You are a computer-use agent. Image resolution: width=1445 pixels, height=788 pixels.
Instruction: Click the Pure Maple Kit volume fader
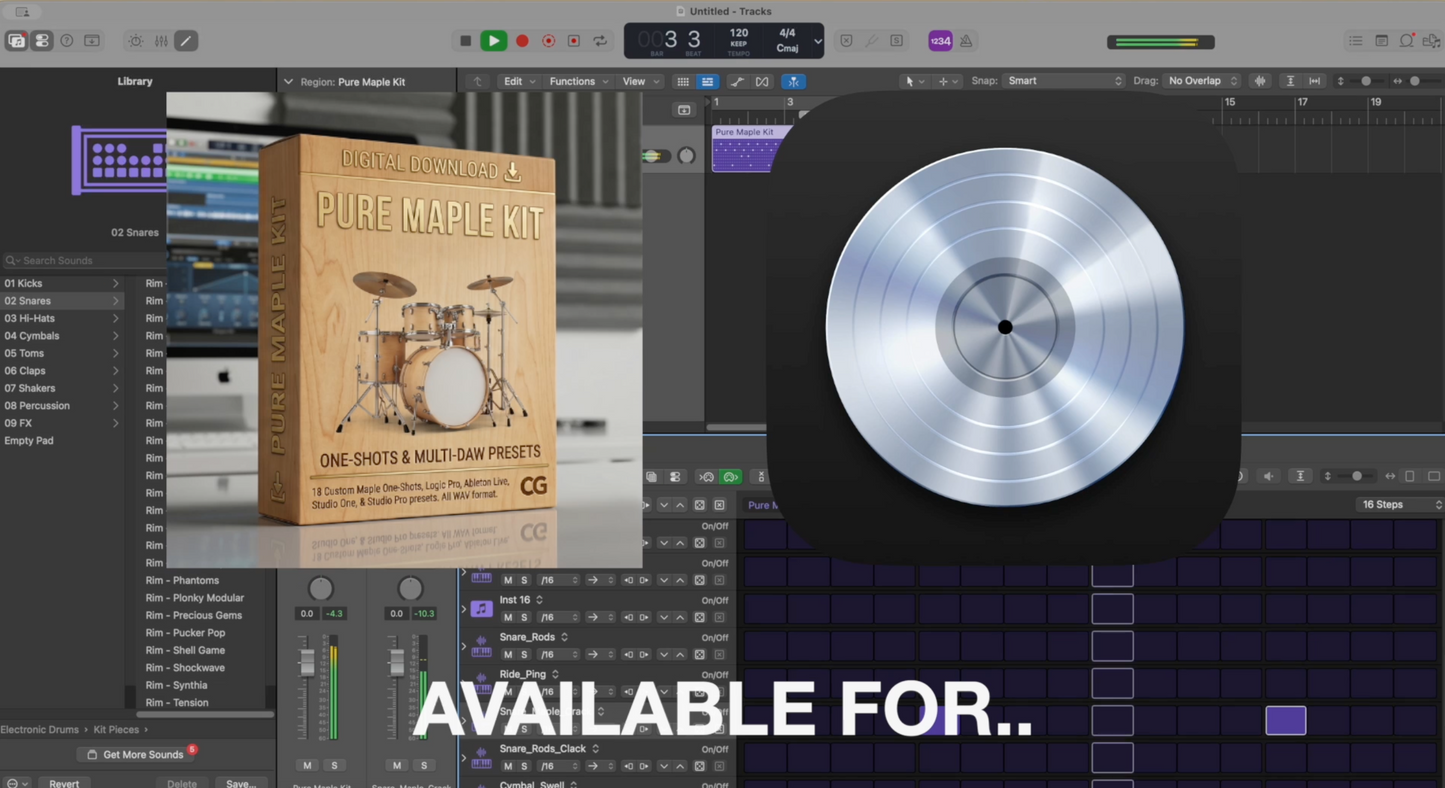click(x=307, y=661)
